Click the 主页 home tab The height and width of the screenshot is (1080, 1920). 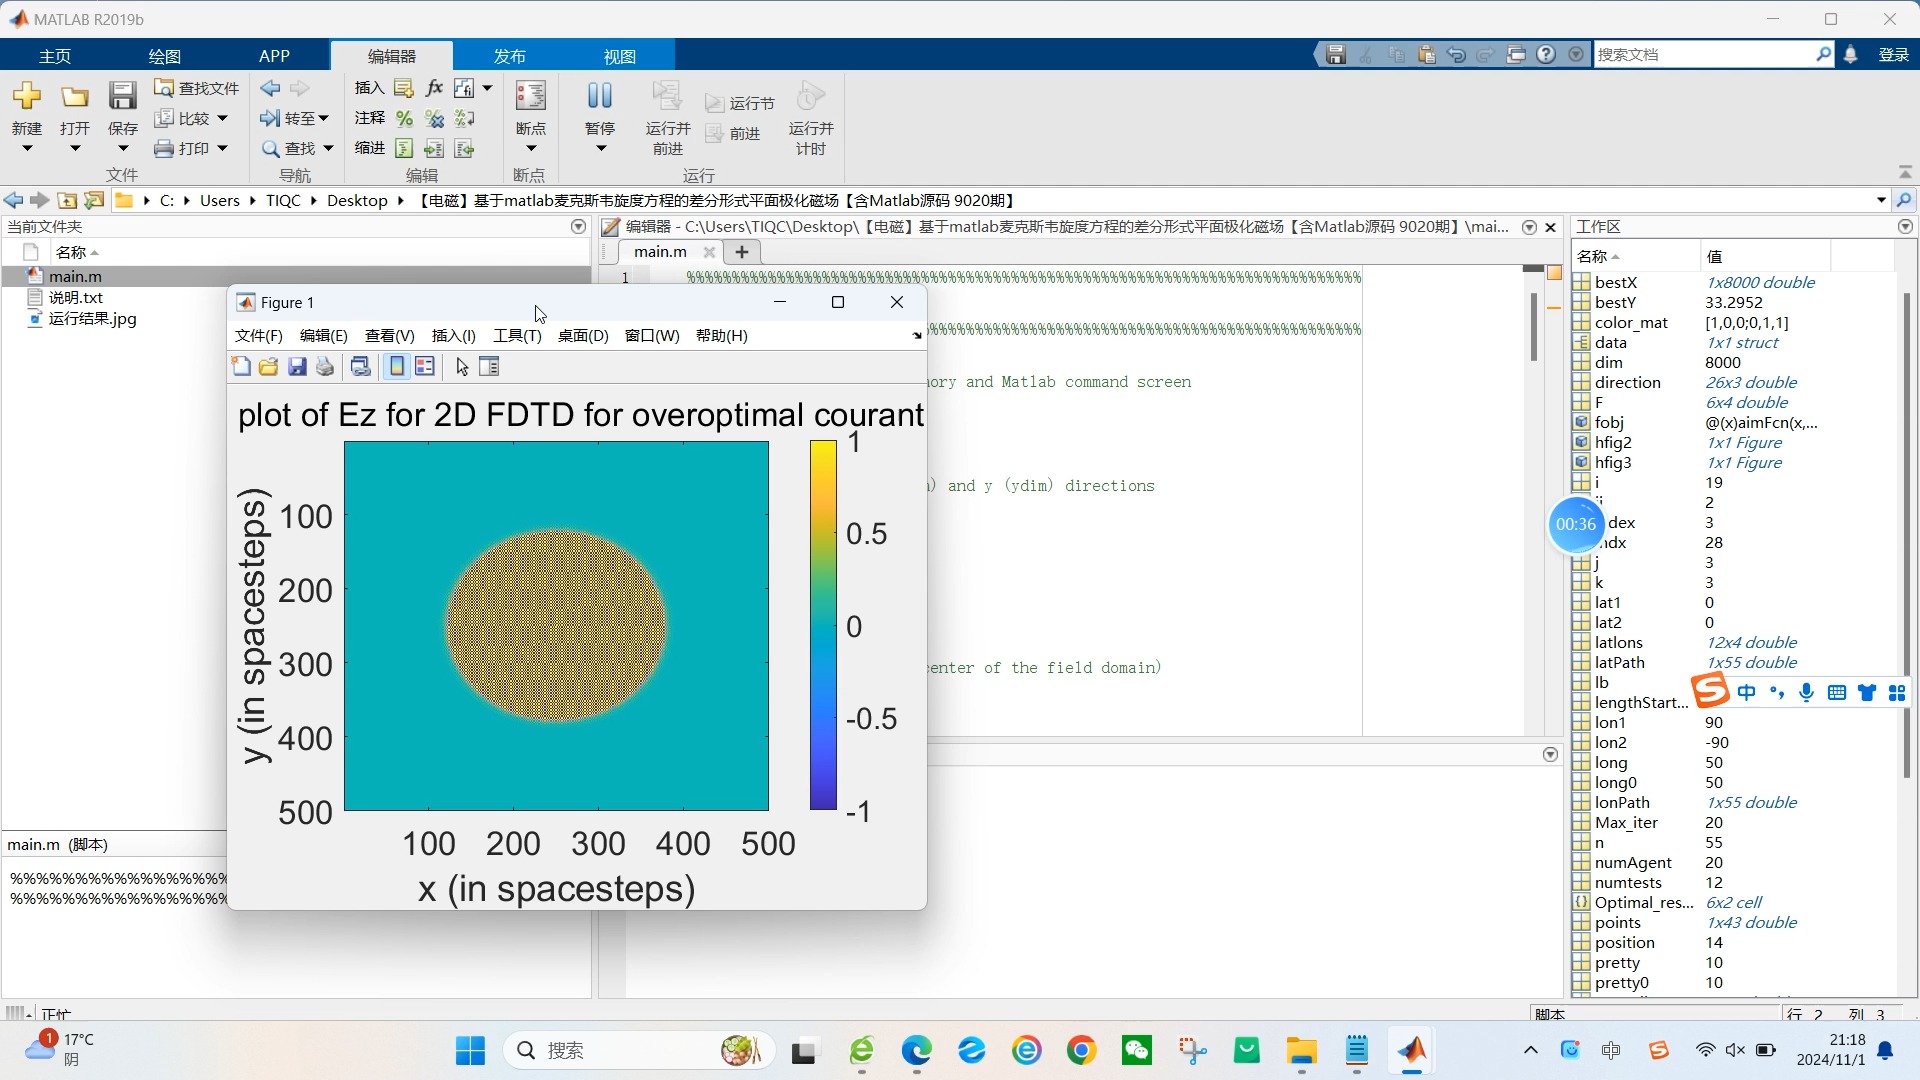tap(55, 55)
